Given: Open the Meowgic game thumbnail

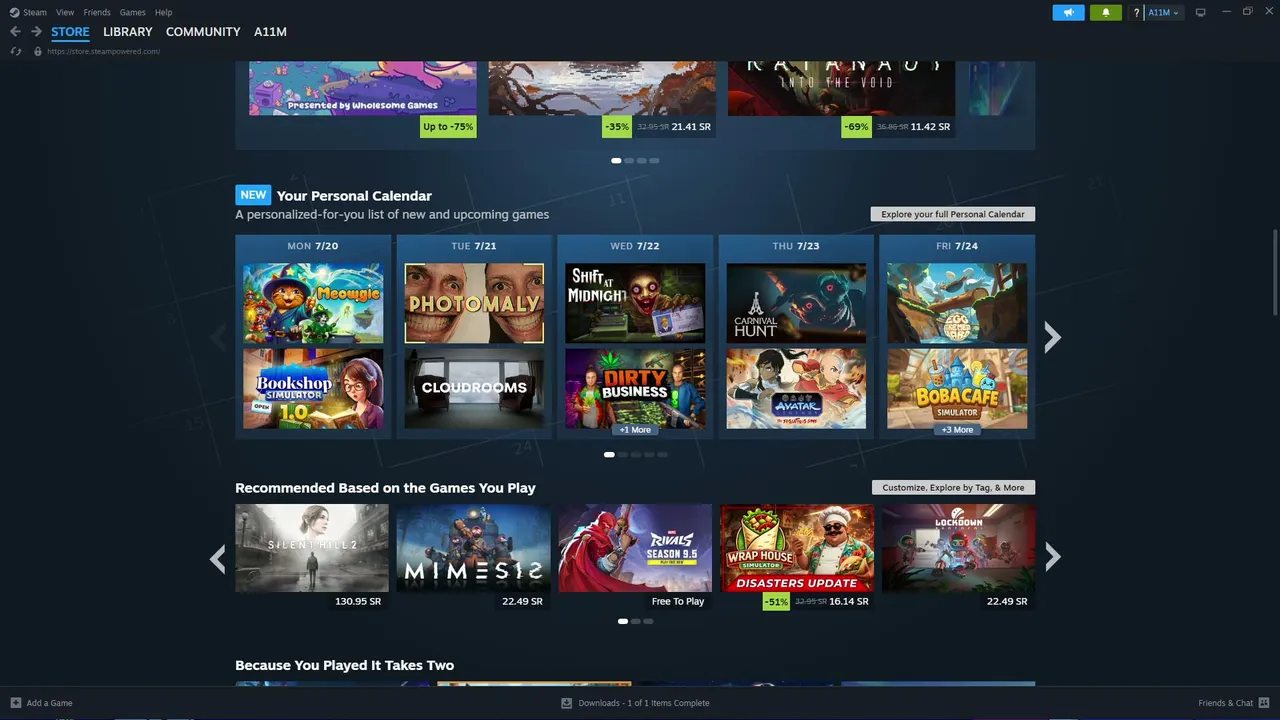Looking at the screenshot, I should [313, 303].
